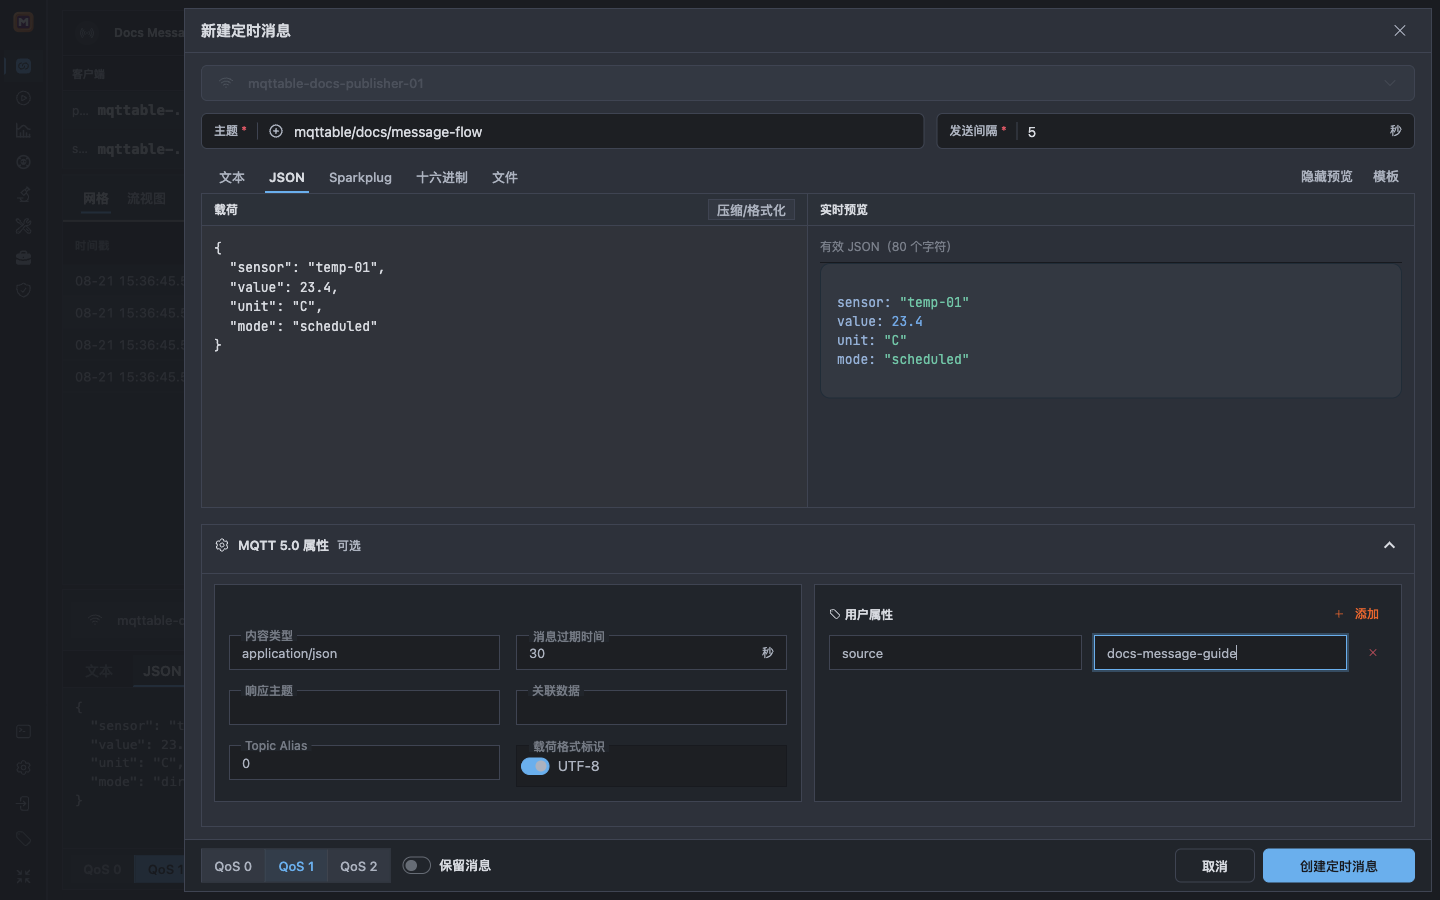Click 添加 to add a user property
This screenshot has width=1440, height=900.
point(1357,614)
